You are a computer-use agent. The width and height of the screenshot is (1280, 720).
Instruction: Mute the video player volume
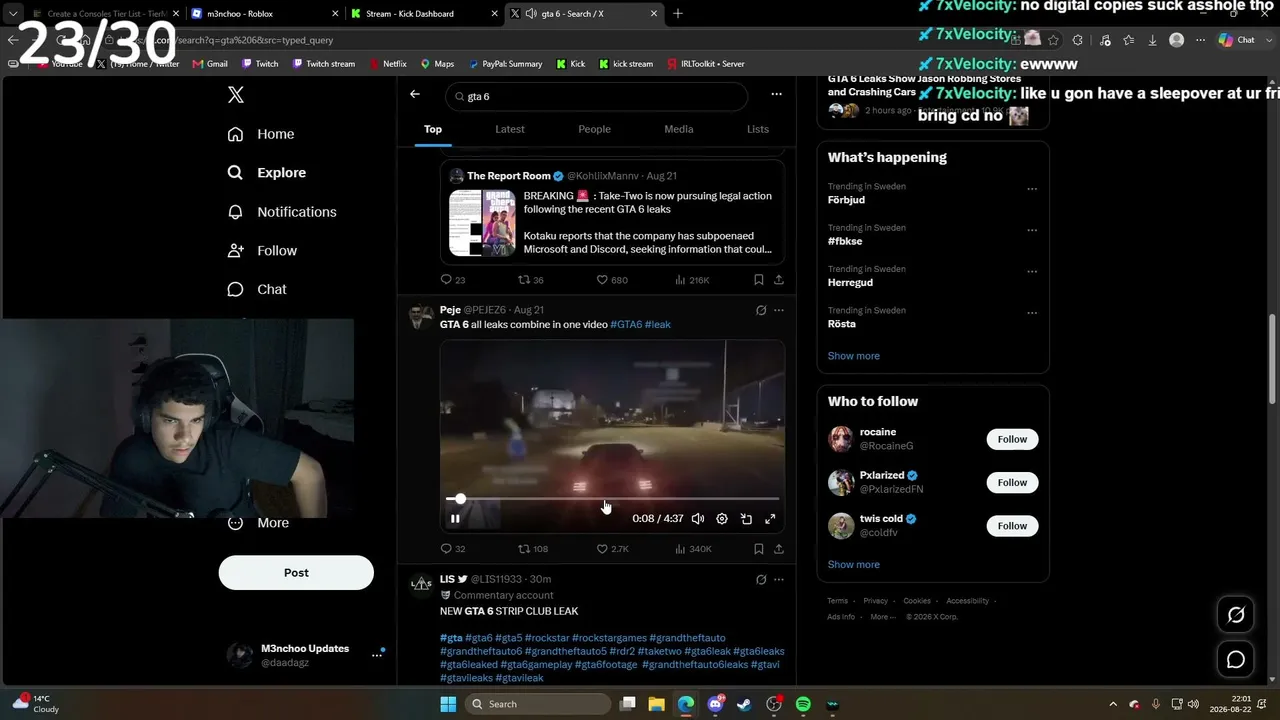[x=698, y=519]
